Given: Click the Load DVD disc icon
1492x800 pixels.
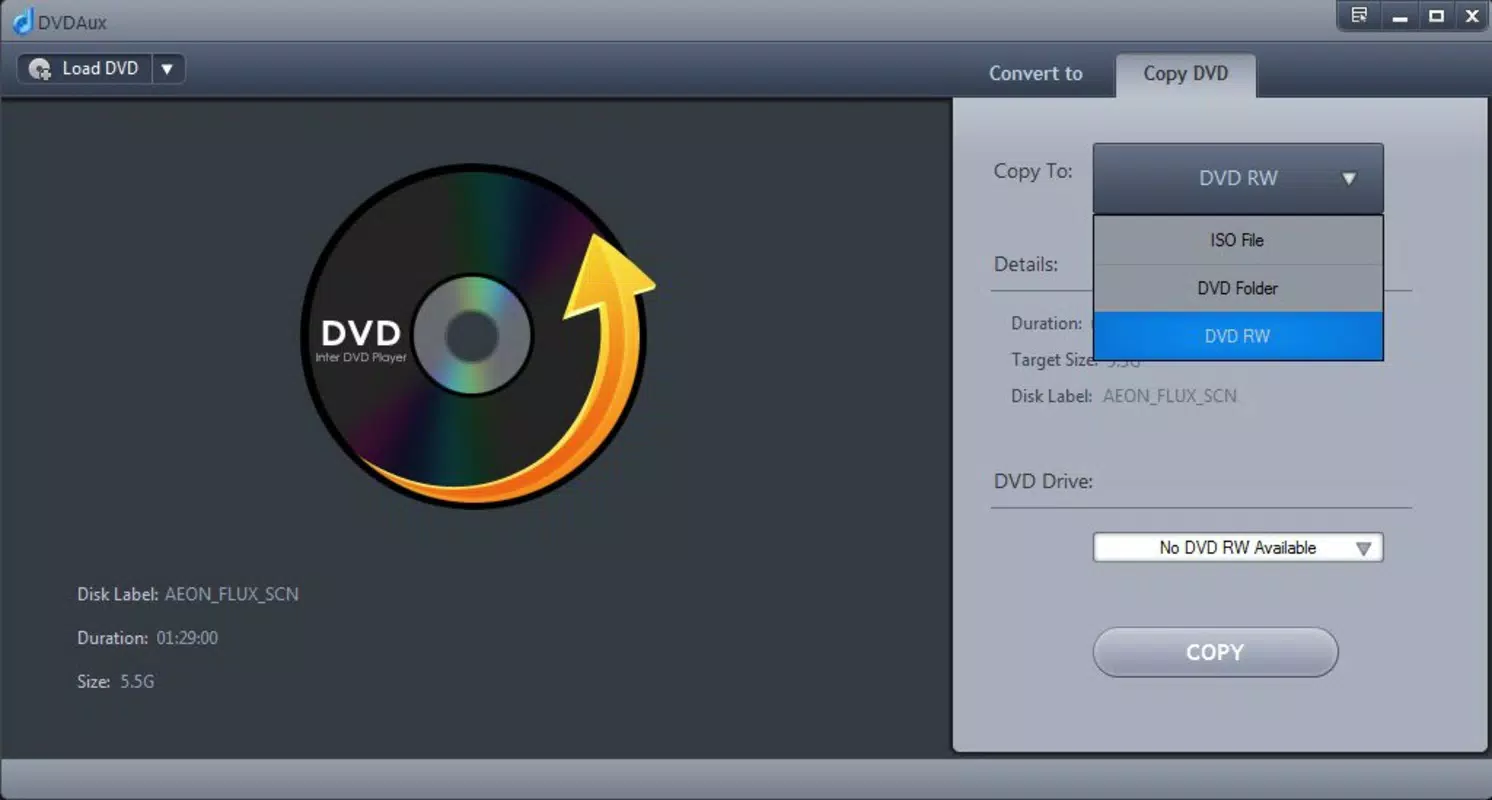Looking at the screenshot, I should point(40,69).
